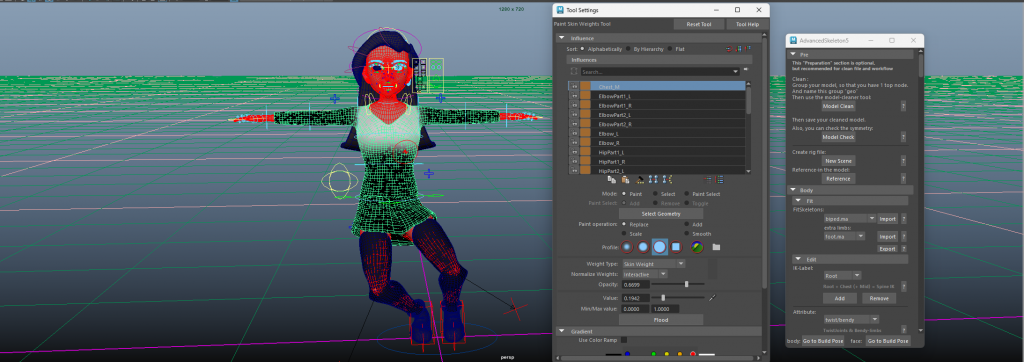Viewport: 1024px width, 362px height.
Task: Select Elbow_L influence row
Action: 656,133
